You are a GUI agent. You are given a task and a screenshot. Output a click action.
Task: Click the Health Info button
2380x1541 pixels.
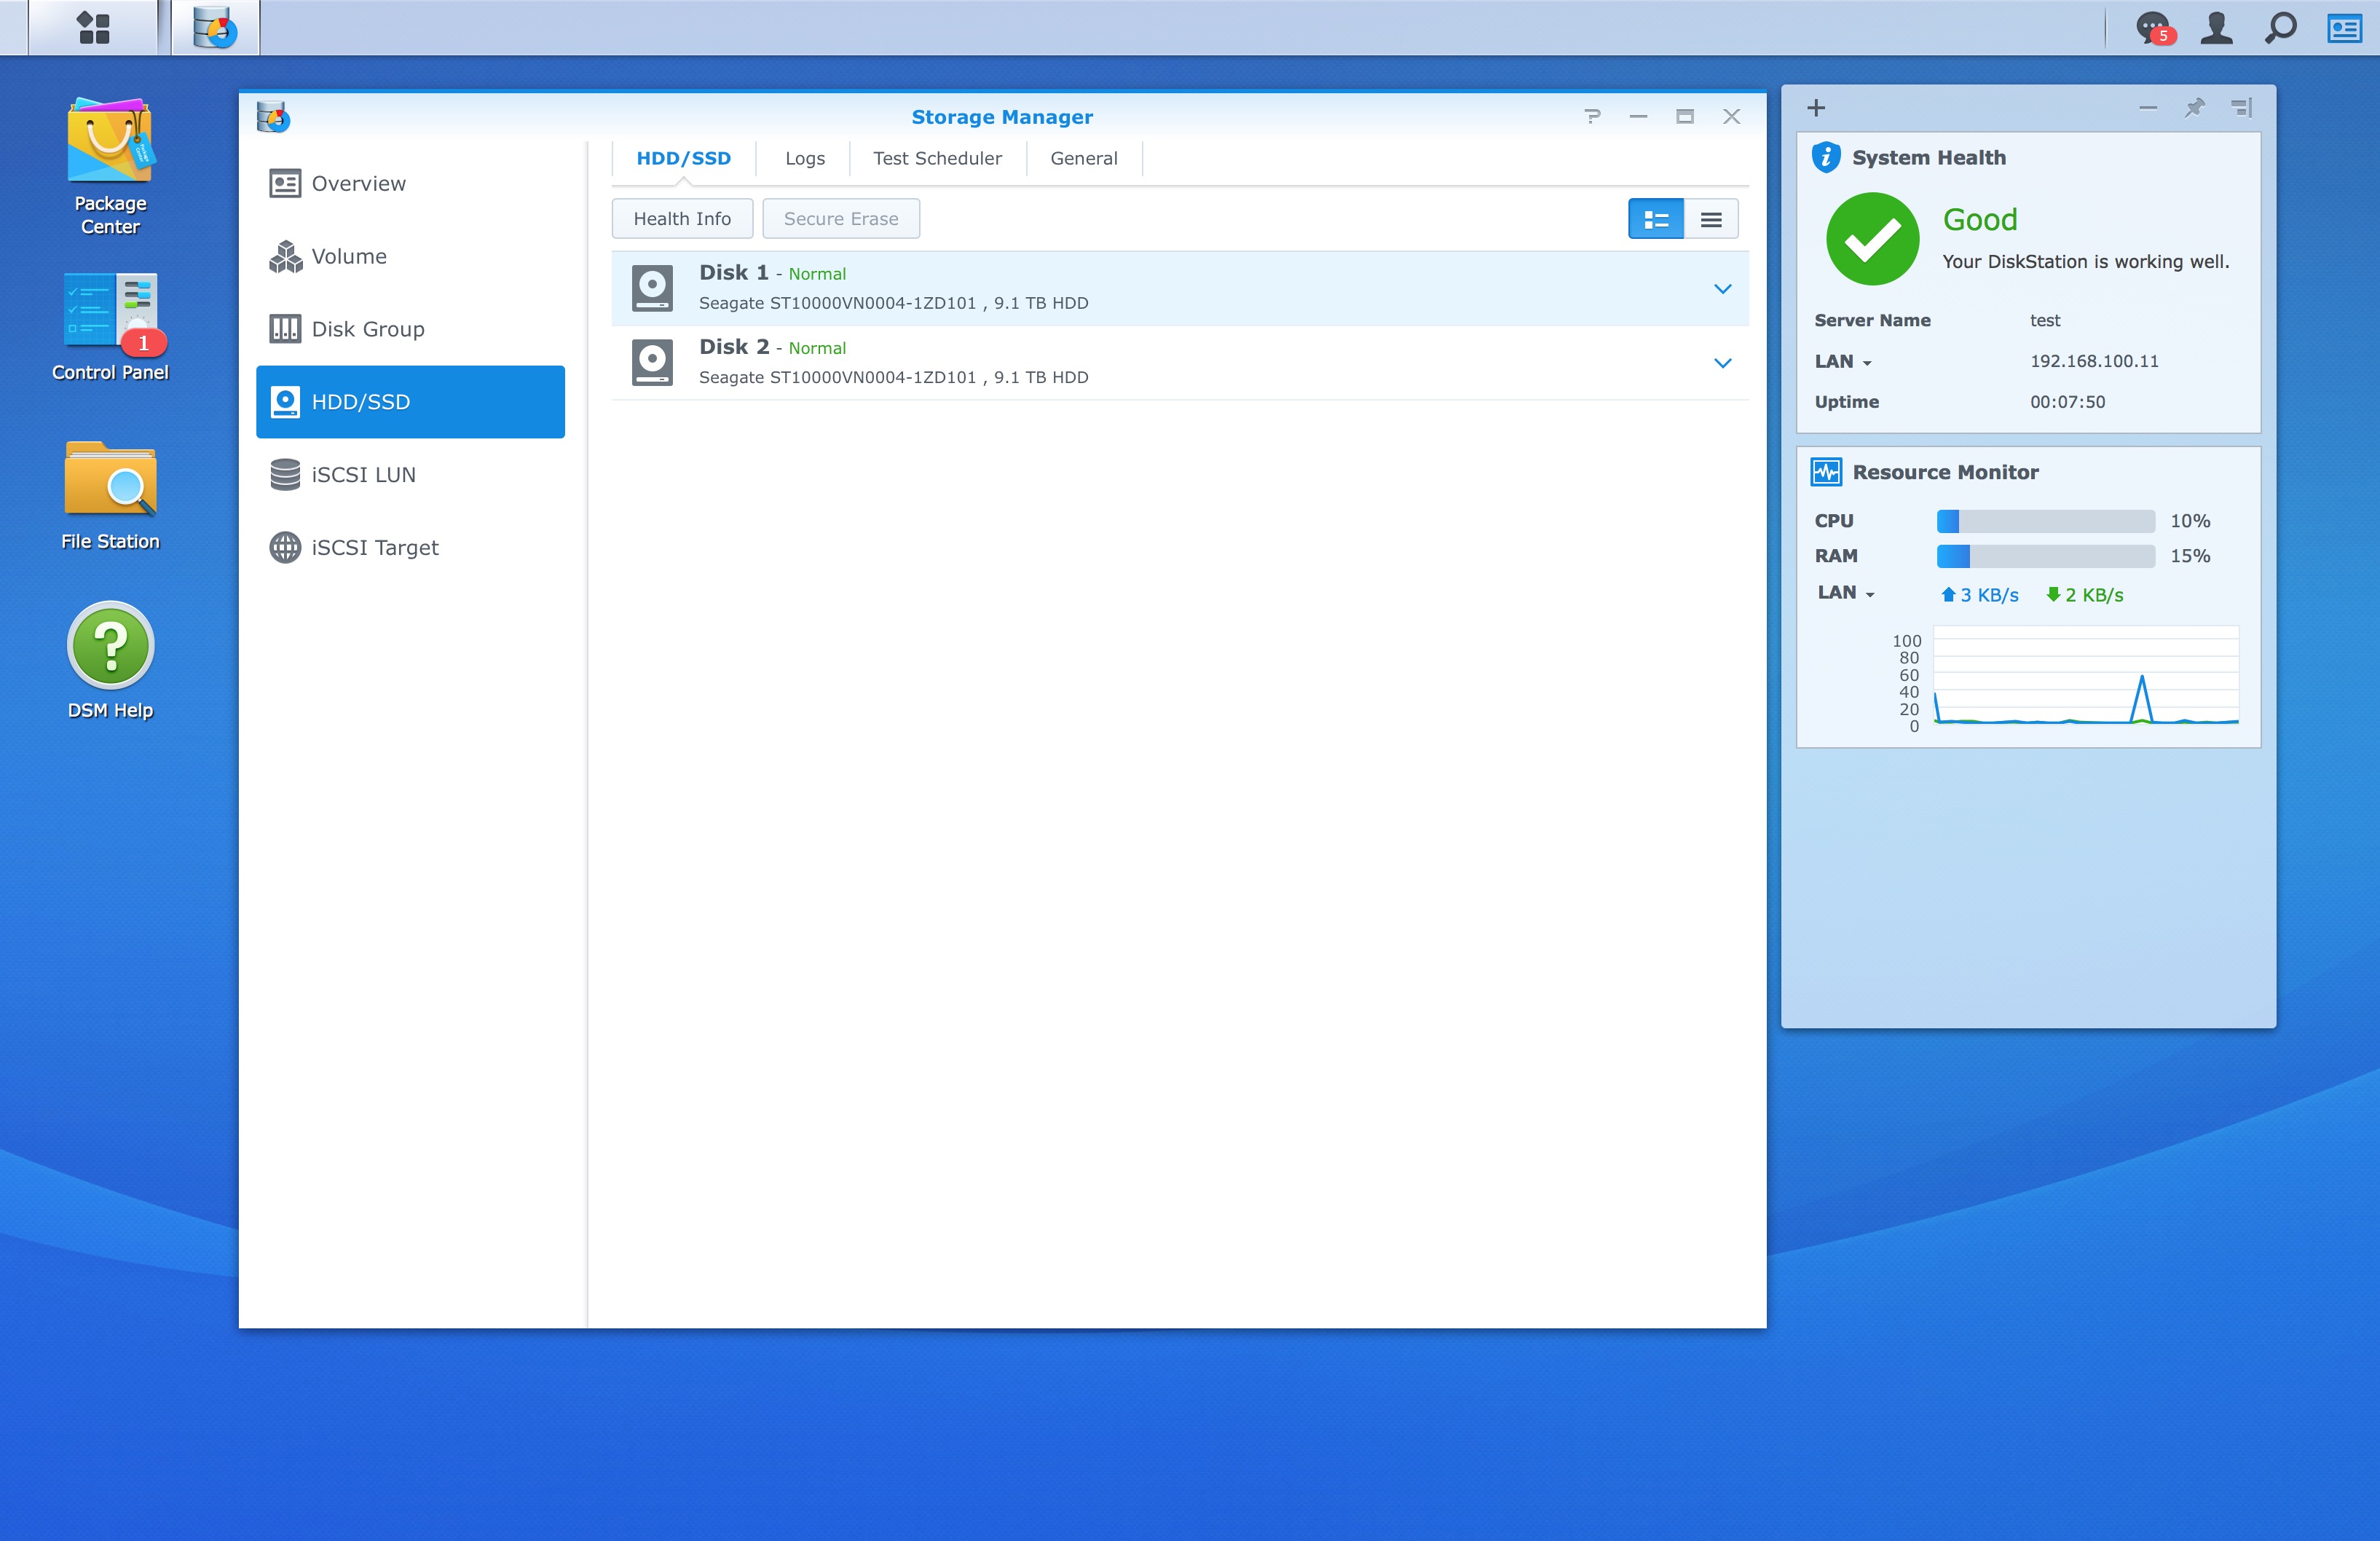coord(682,219)
